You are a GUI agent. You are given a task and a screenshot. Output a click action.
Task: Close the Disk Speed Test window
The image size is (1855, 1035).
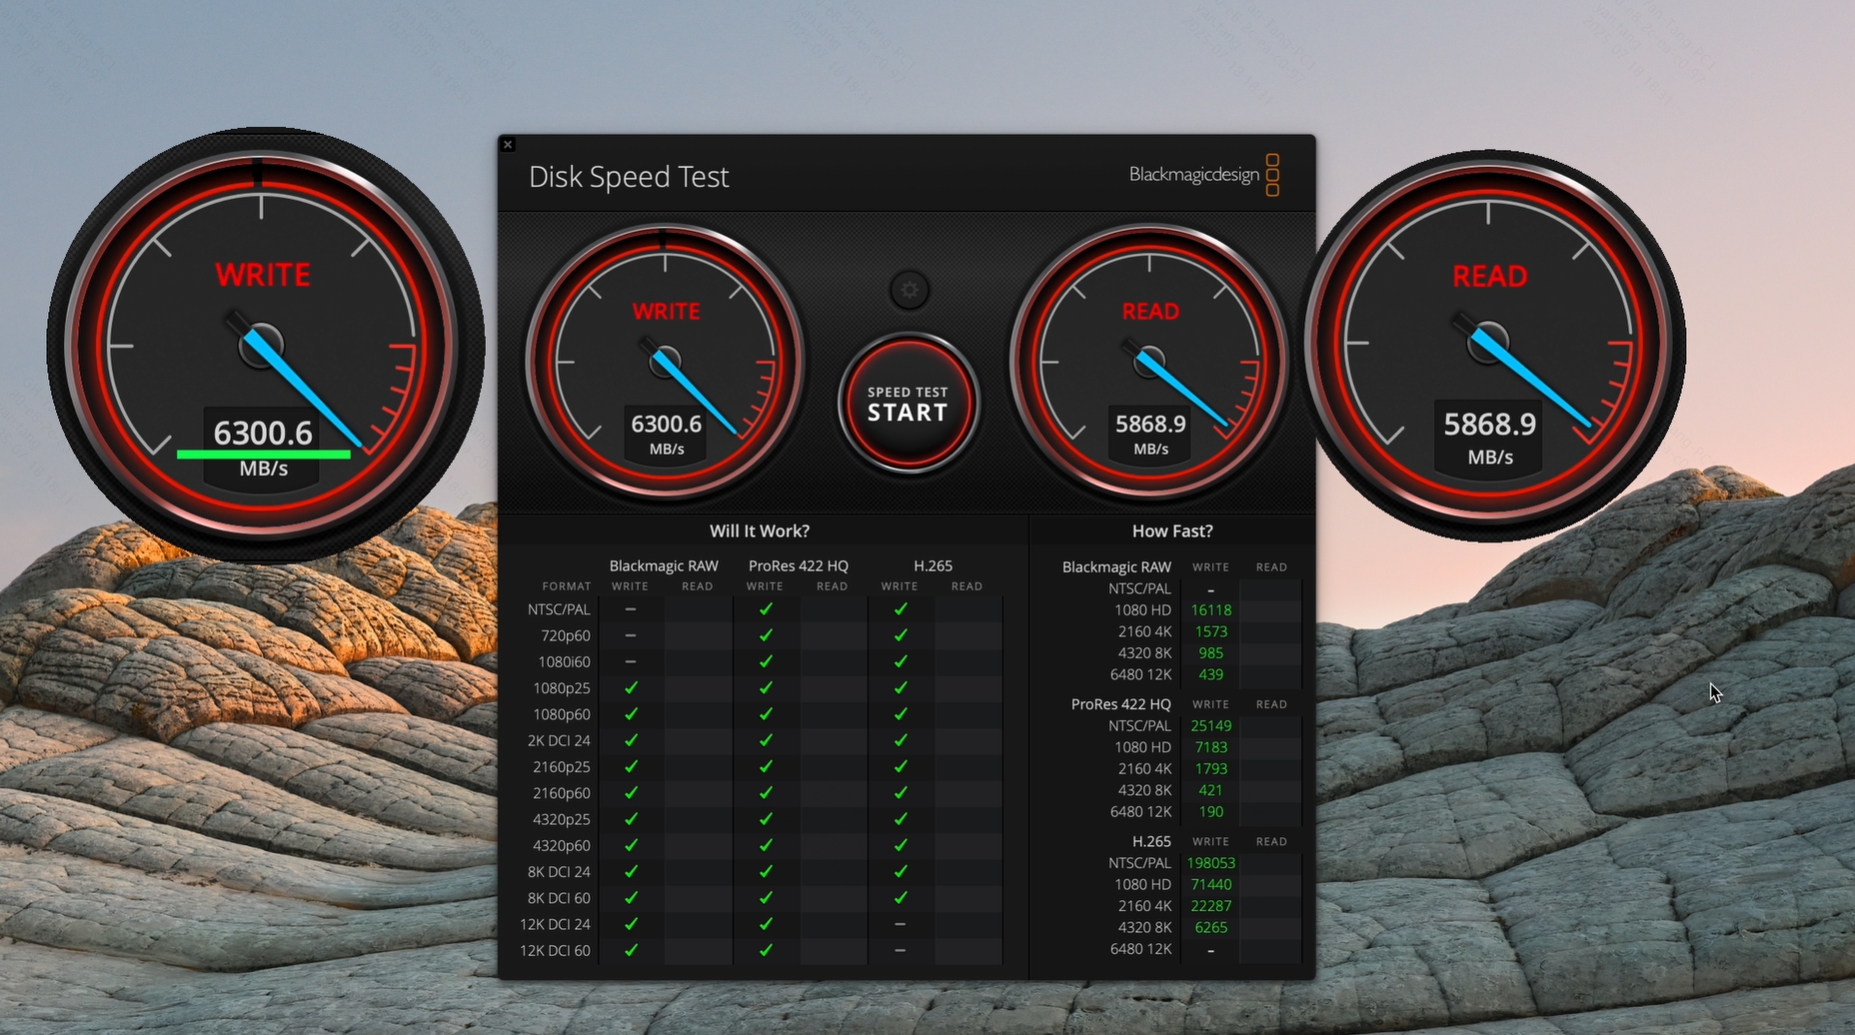coord(508,145)
